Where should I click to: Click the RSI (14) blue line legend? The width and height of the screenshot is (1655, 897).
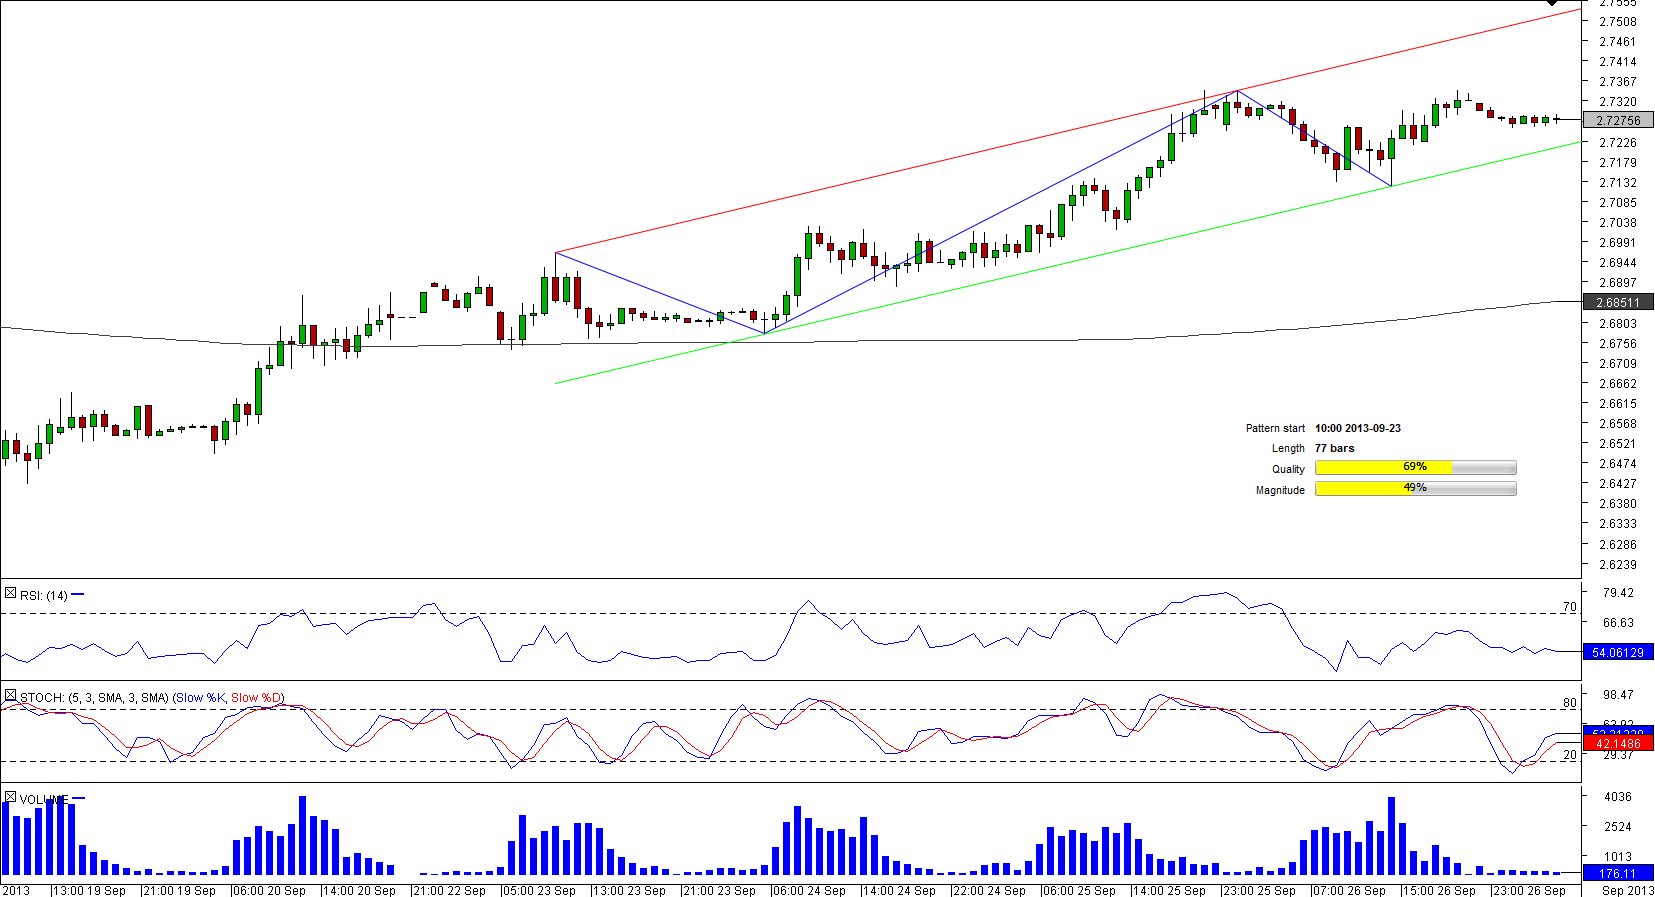78,595
